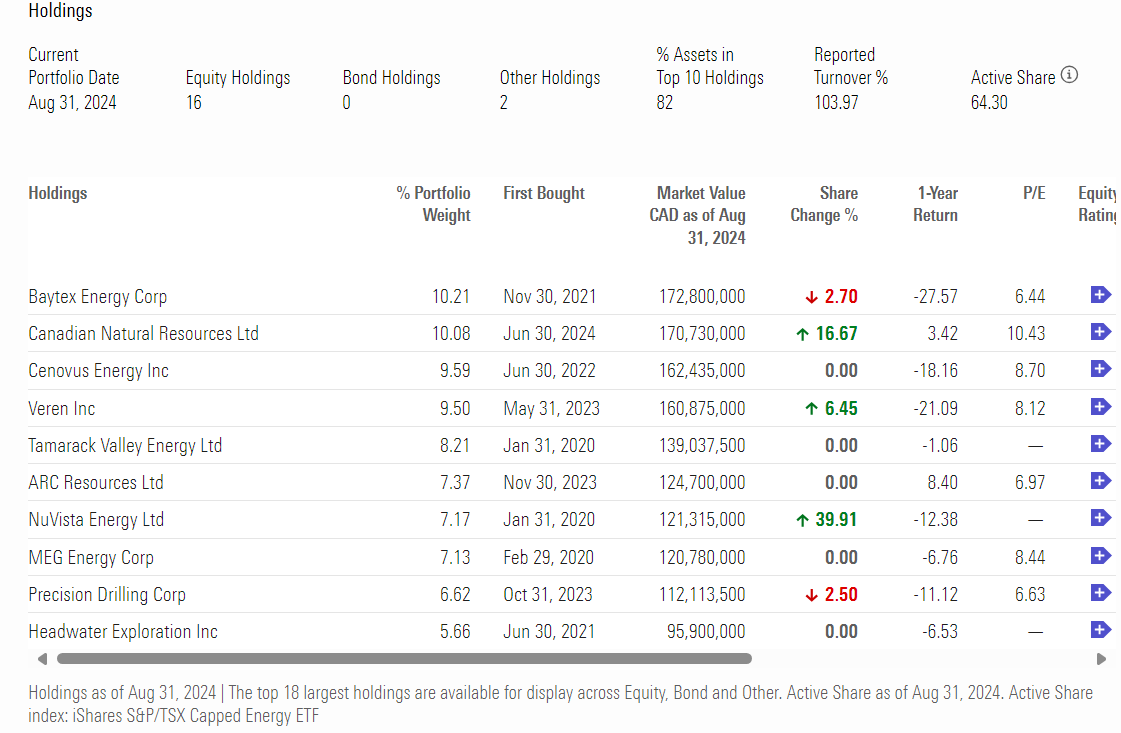This screenshot has width=1121, height=733.
Task: Open equity rating icon for Headwater Exploration Inc
Action: (x=1100, y=630)
